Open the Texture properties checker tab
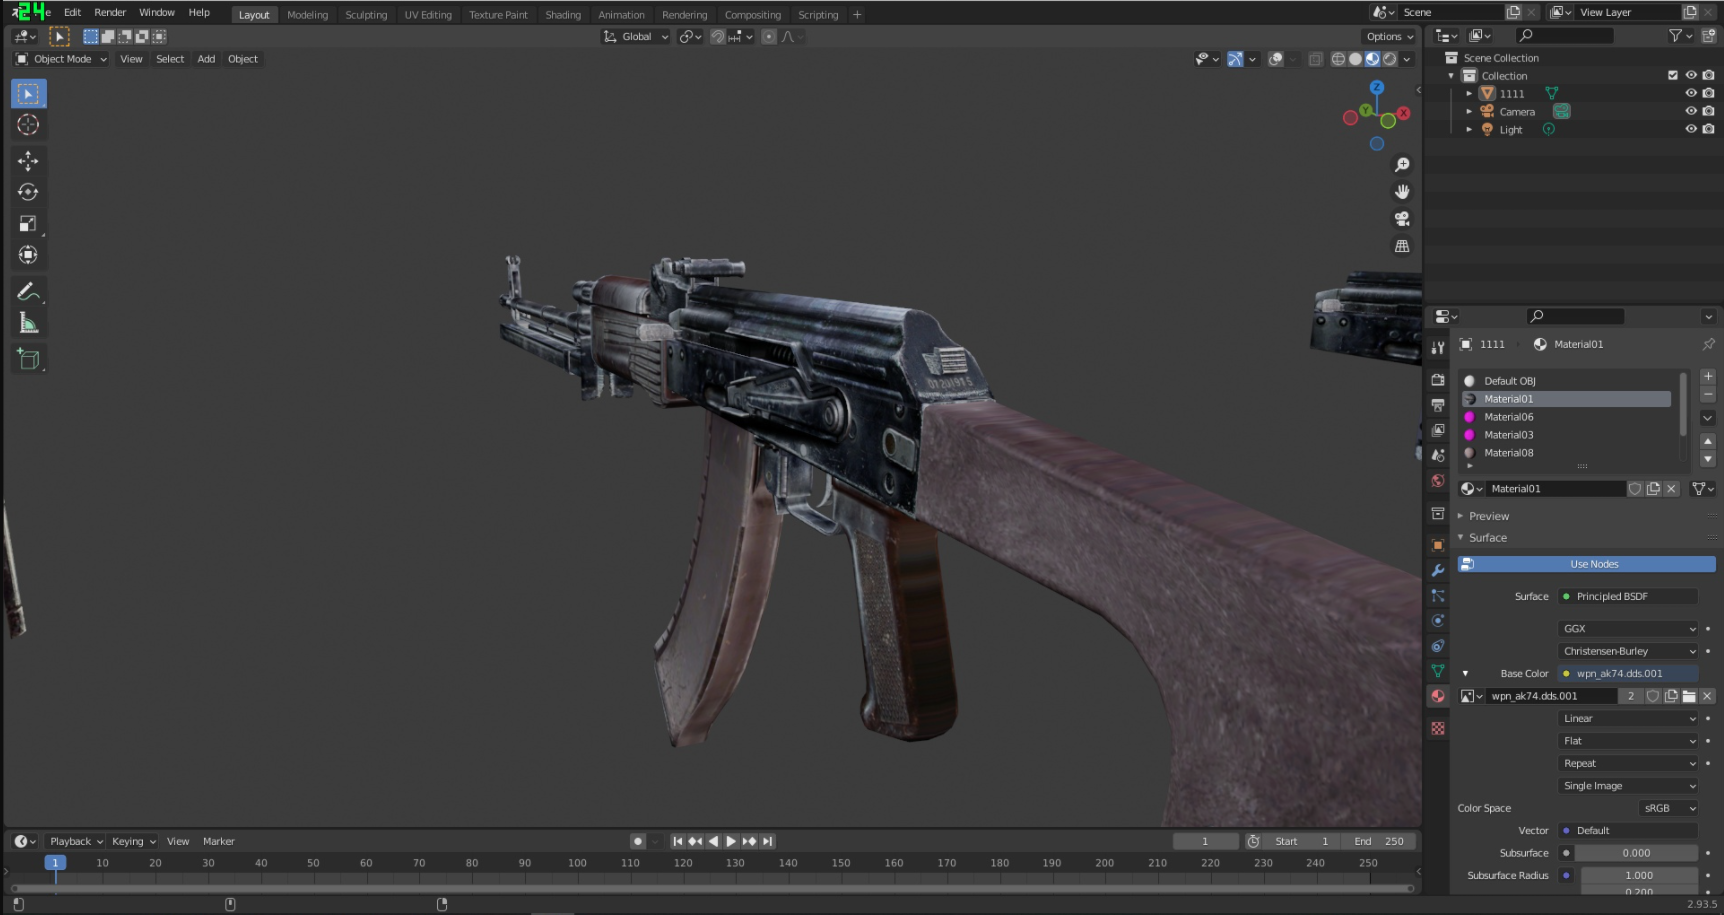This screenshot has width=1724, height=915. pyautogui.click(x=1438, y=728)
